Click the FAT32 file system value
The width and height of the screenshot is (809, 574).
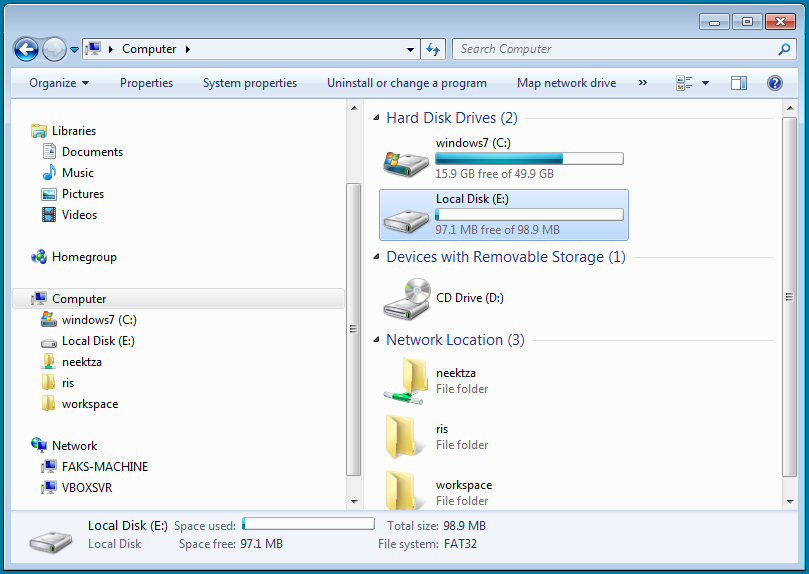pos(460,544)
